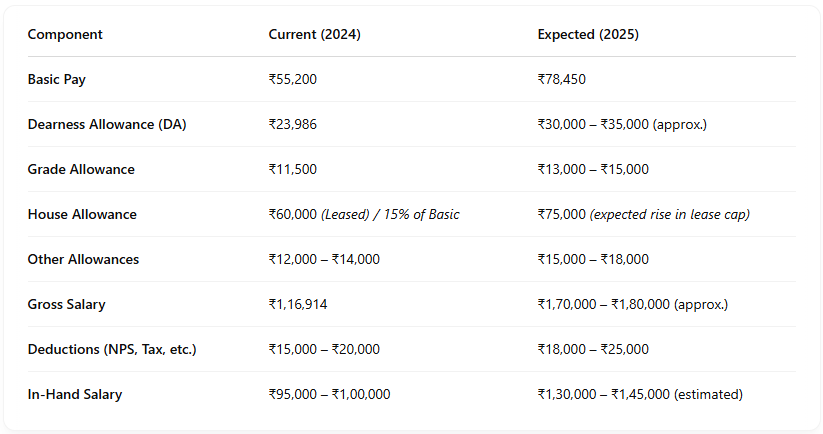Select the Basic Pay row label

(57, 80)
